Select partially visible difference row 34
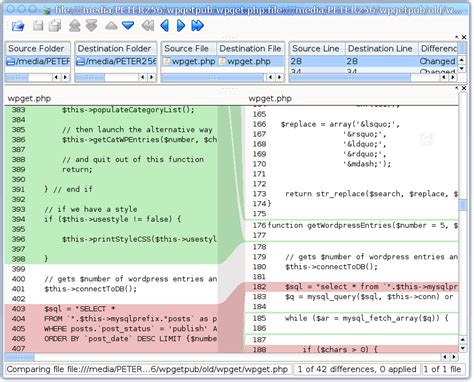This screenshot has height=382, width=474. 374,70
